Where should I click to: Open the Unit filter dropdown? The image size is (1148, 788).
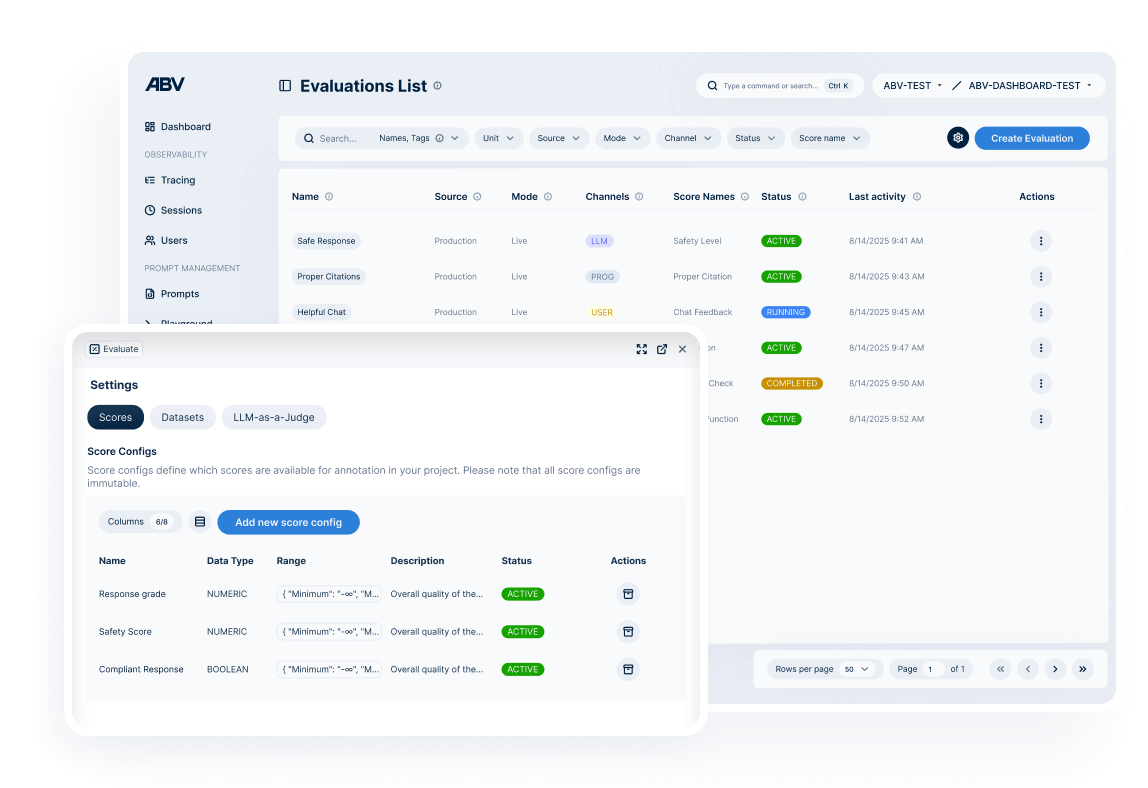pos(498,138)
